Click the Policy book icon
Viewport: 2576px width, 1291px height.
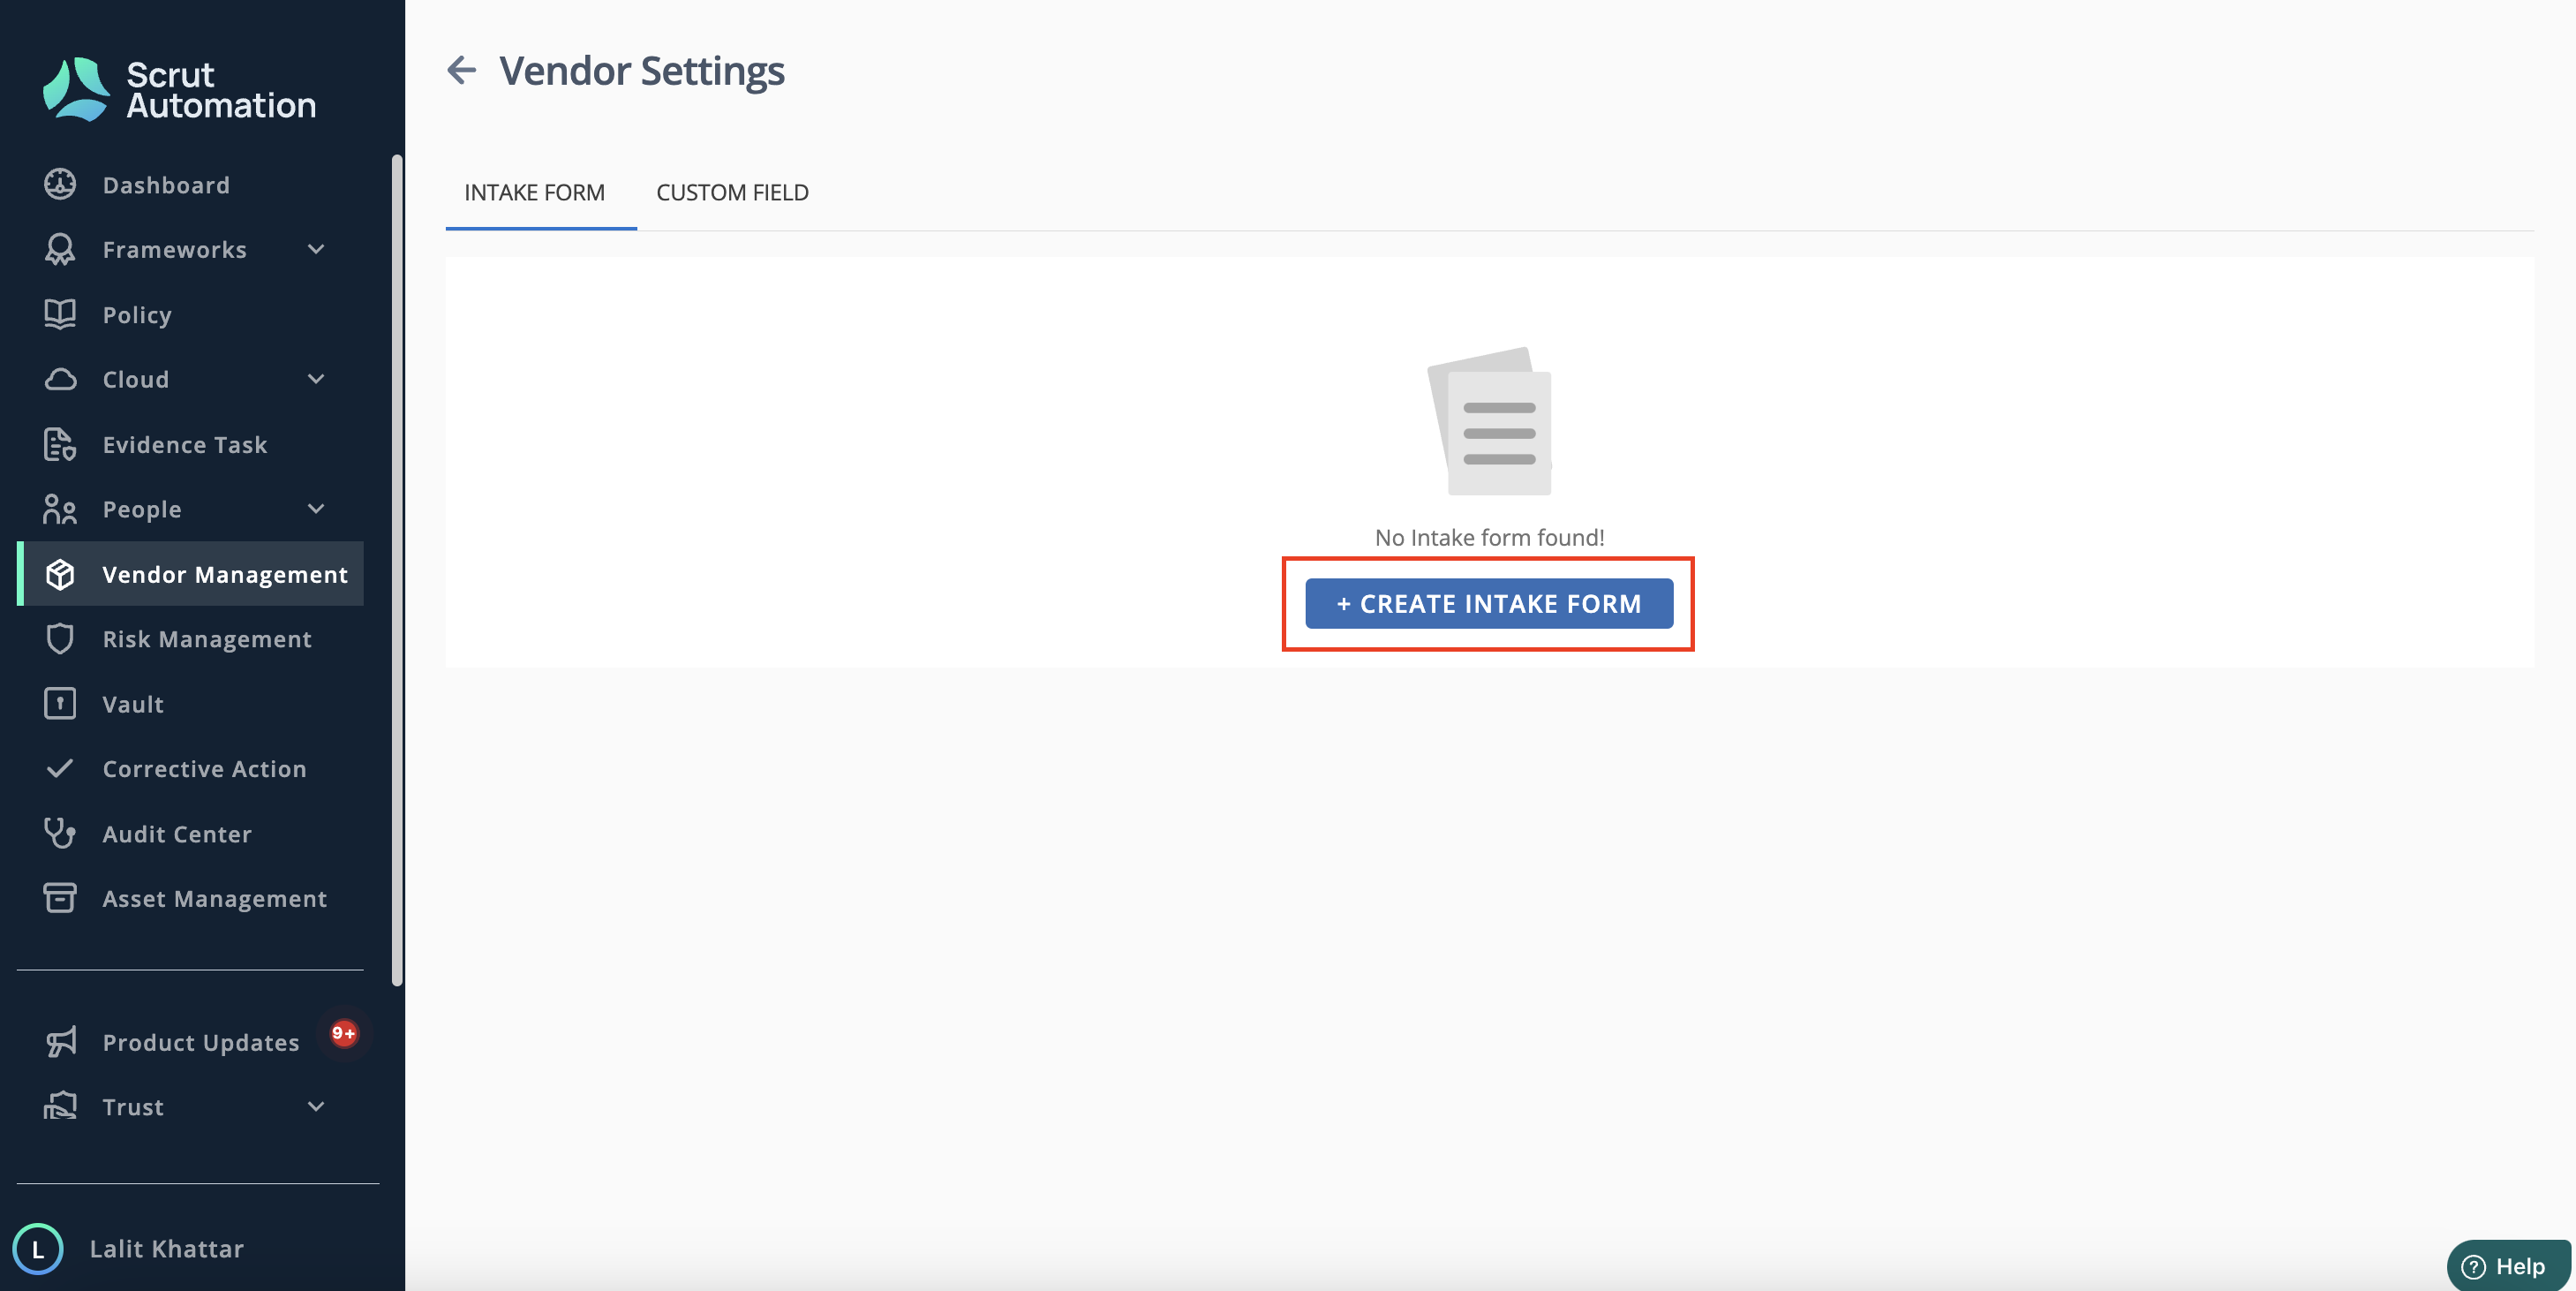pos(60,314)
